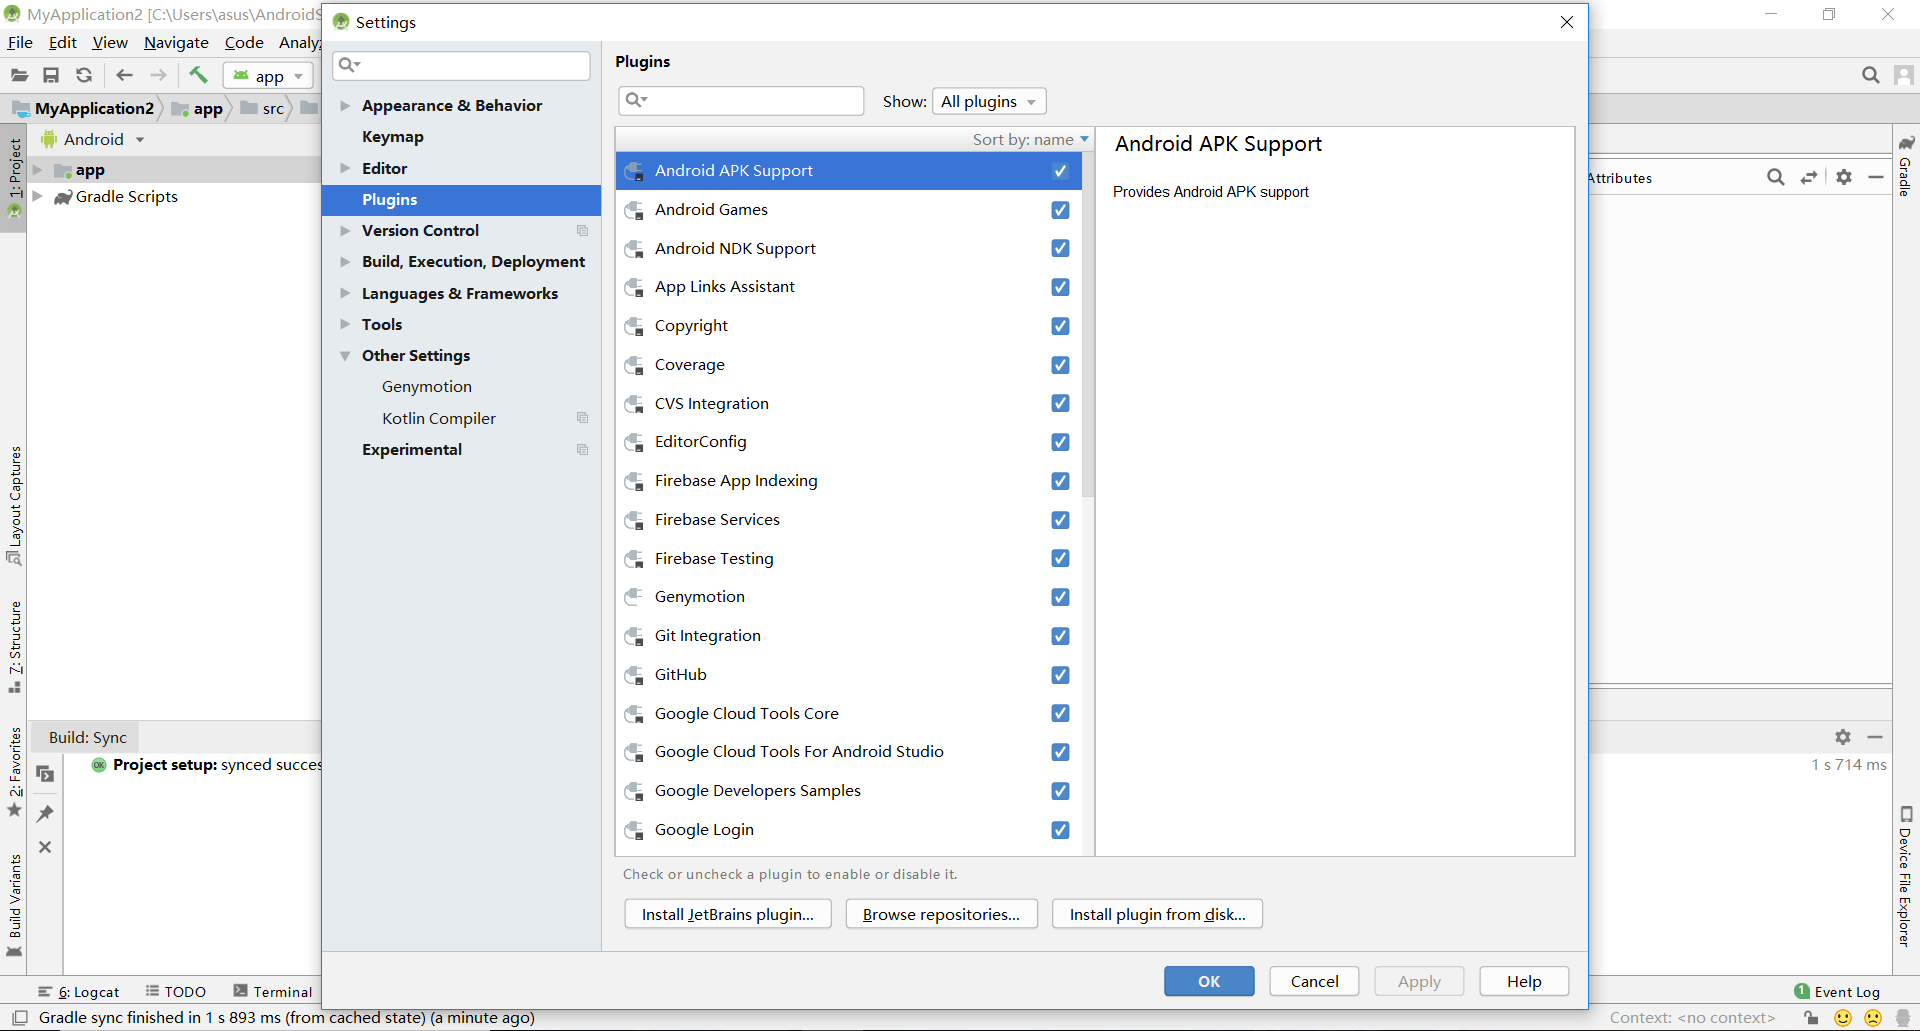Hide the Build panel with dash icon

(1875, 737)
